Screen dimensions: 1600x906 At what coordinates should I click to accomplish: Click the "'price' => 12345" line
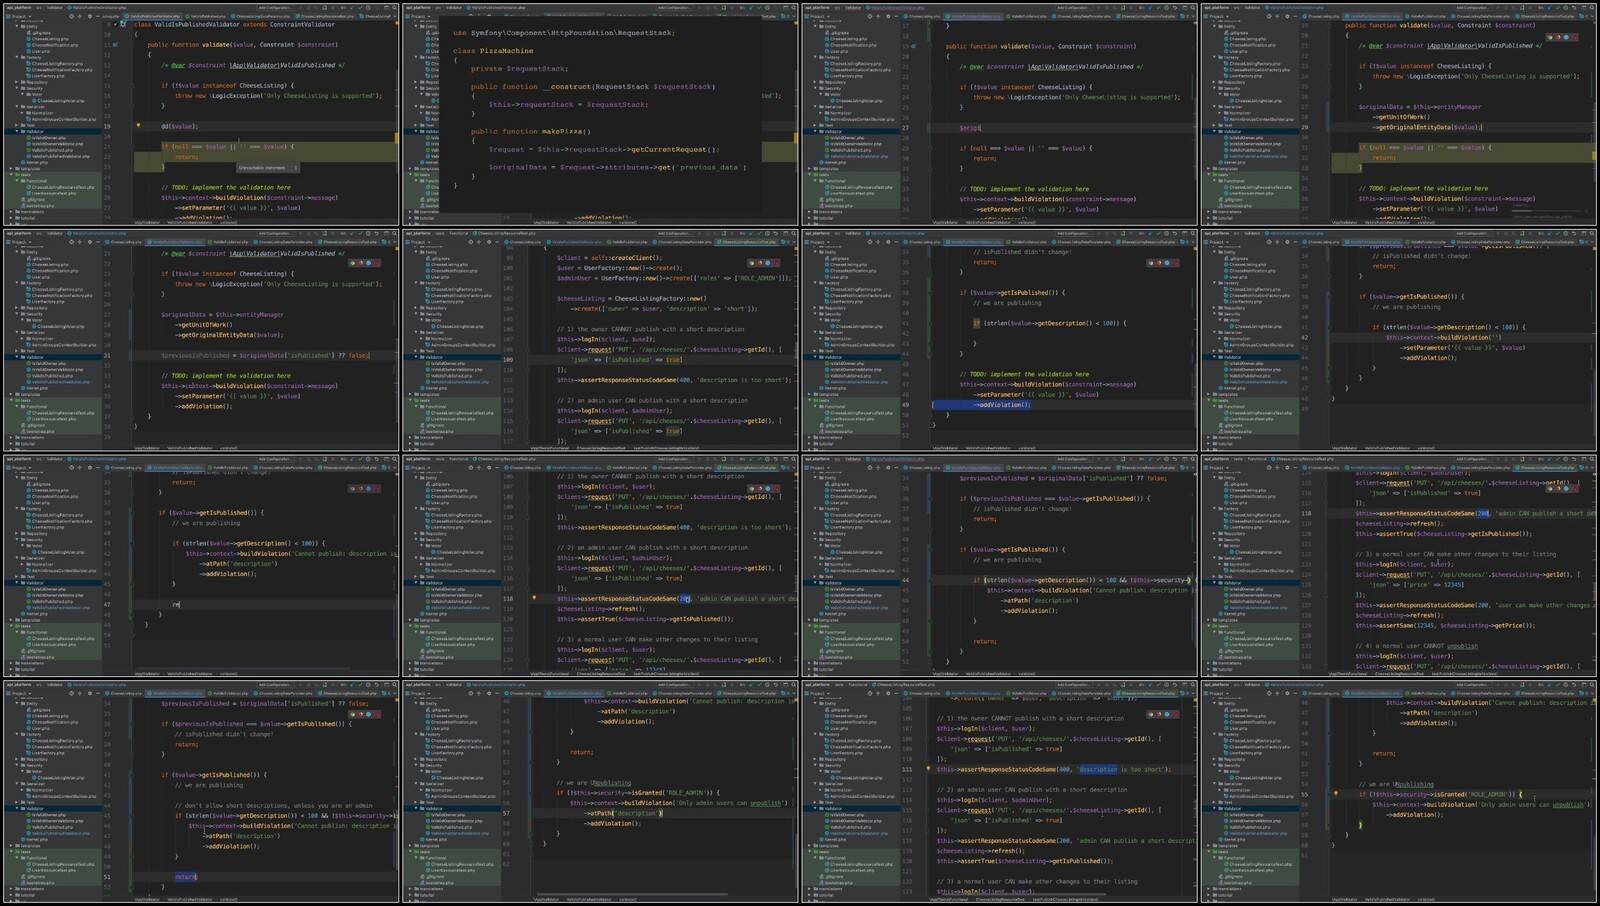[x=1417, y=585]
